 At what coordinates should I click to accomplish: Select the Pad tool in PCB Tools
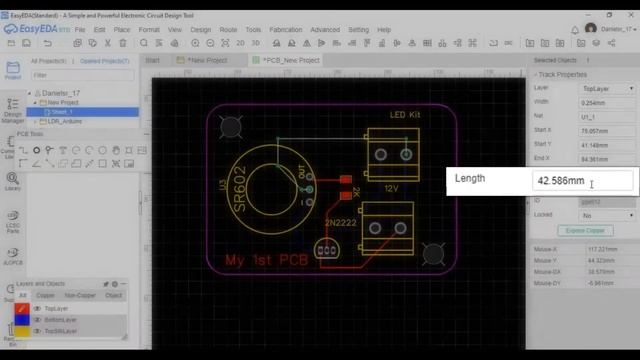(36, 151)
